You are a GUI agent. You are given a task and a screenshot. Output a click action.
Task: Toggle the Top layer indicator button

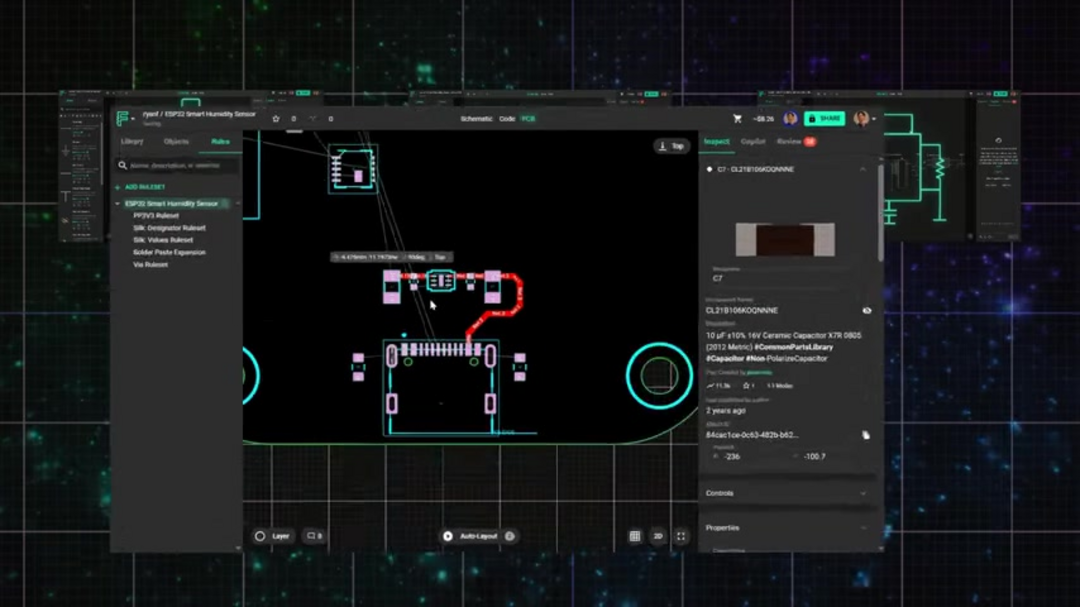(671, 145)
